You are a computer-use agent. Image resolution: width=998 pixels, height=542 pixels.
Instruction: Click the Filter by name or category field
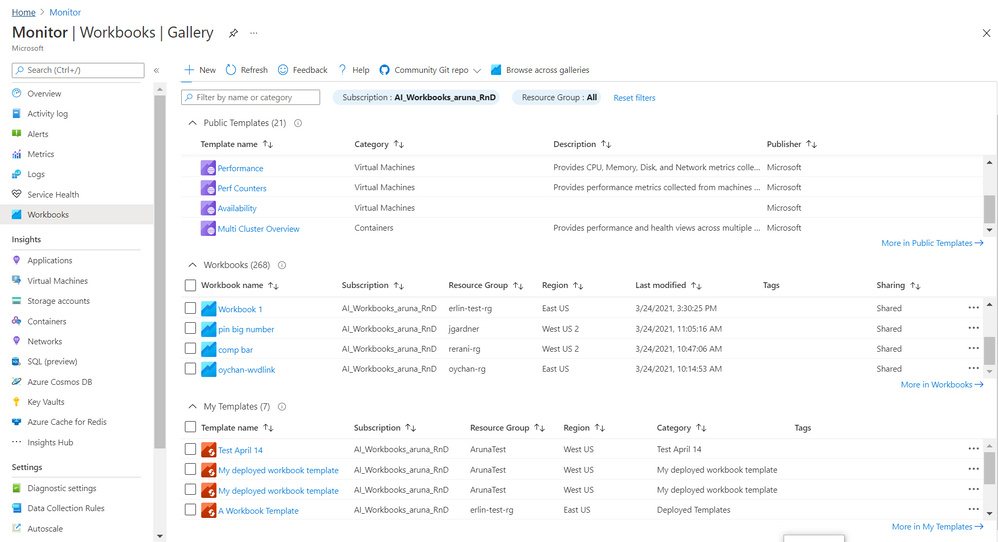tap(250, 97)
